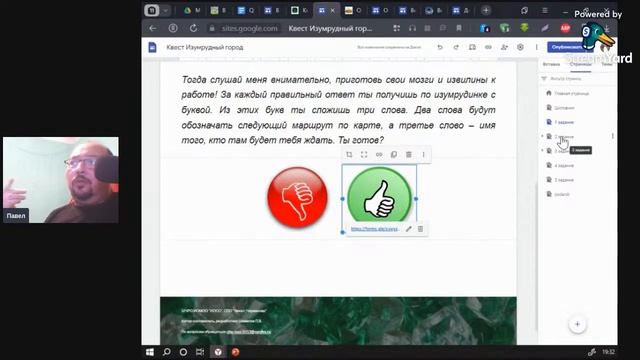Click the Task View taskbar icon

(x=200, y=352)
